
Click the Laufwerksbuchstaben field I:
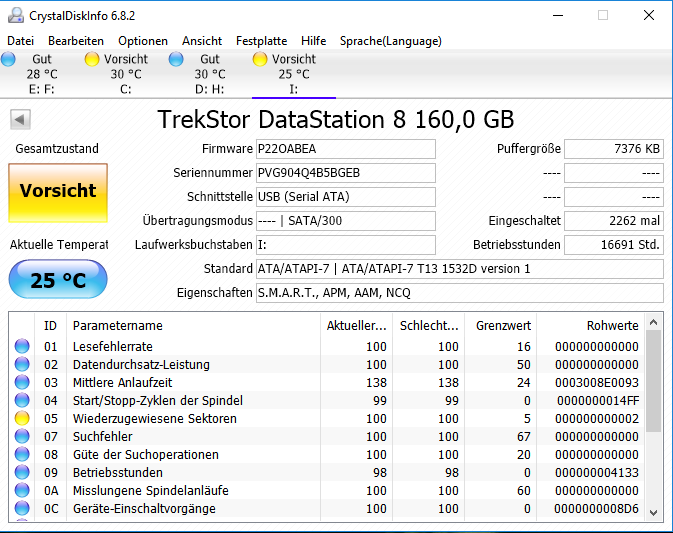346,245
